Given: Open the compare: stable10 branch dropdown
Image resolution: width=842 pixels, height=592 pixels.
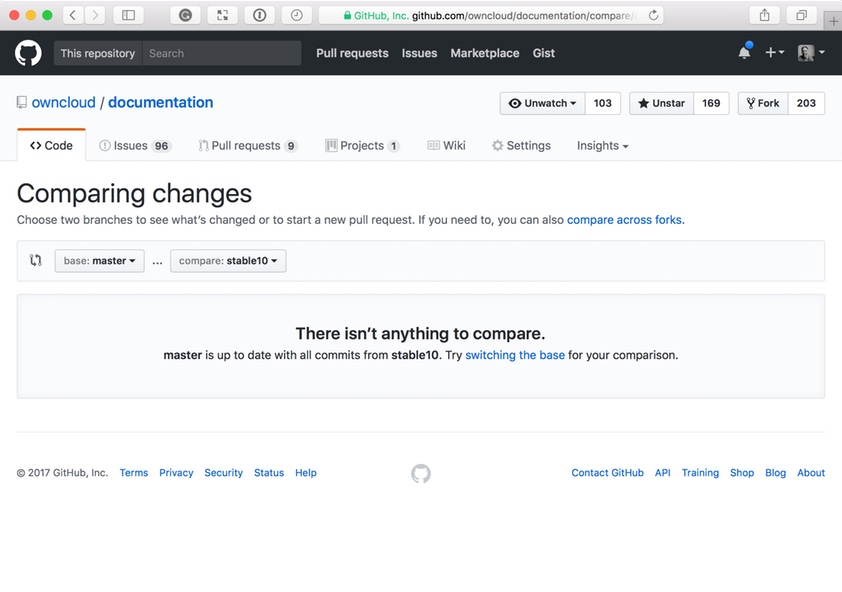Looking at the screenshot, I should click(228, 260).
